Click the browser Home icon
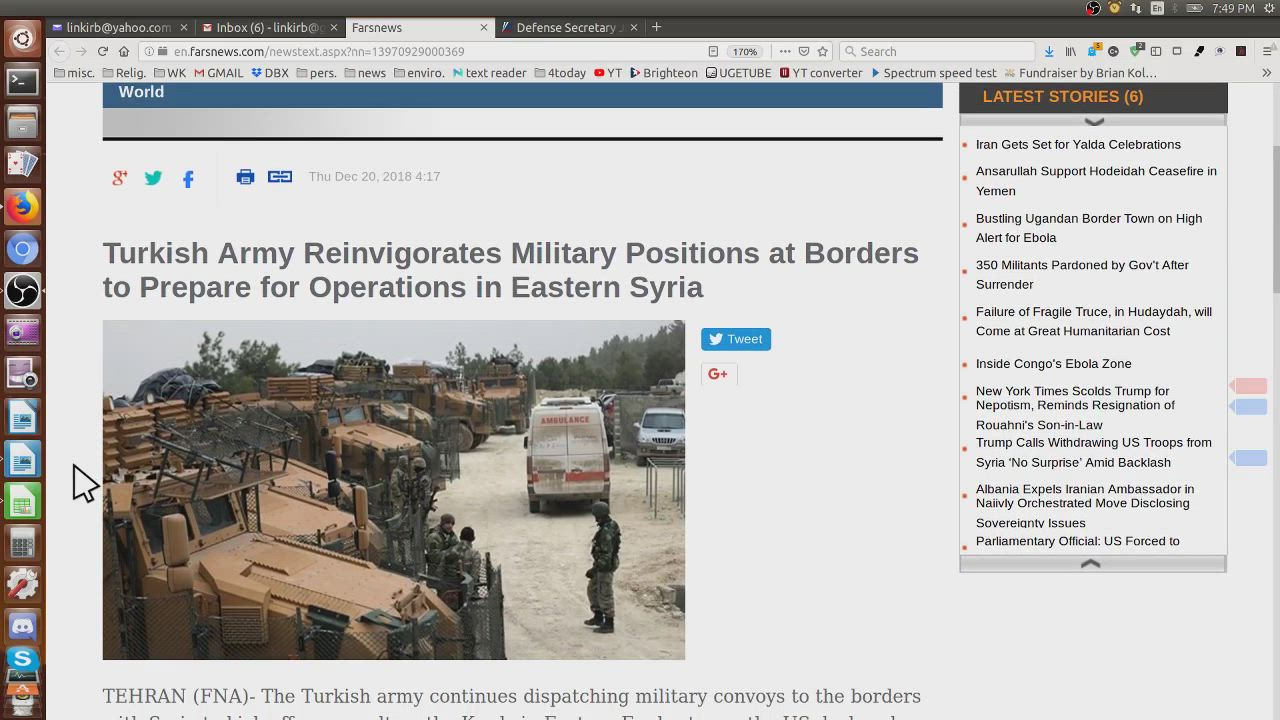Image resolution: width=1280 pixels, height=720 pixels. [123, 51]
